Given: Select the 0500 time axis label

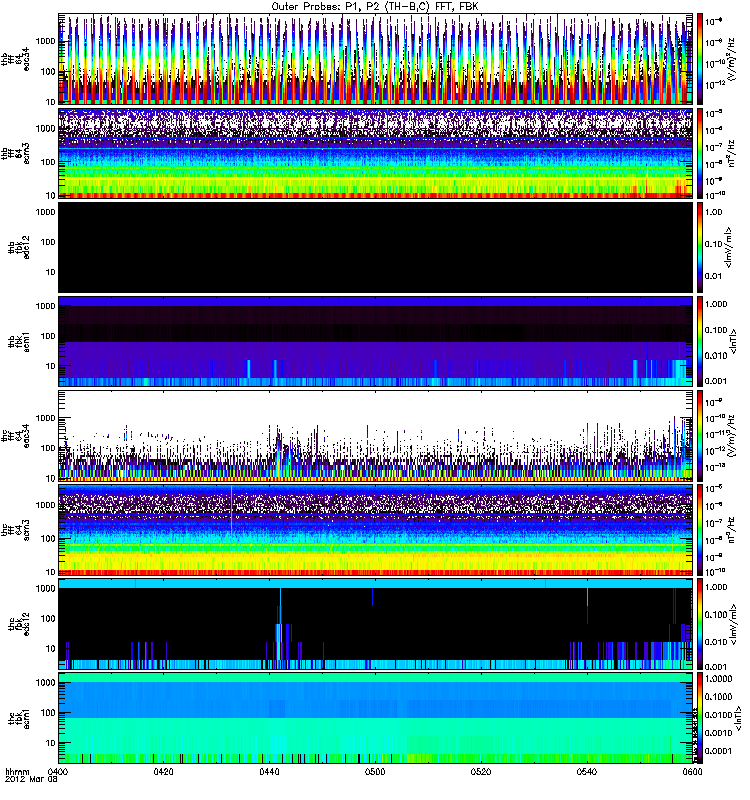Looking at the screenshot, I should (375, 772).
